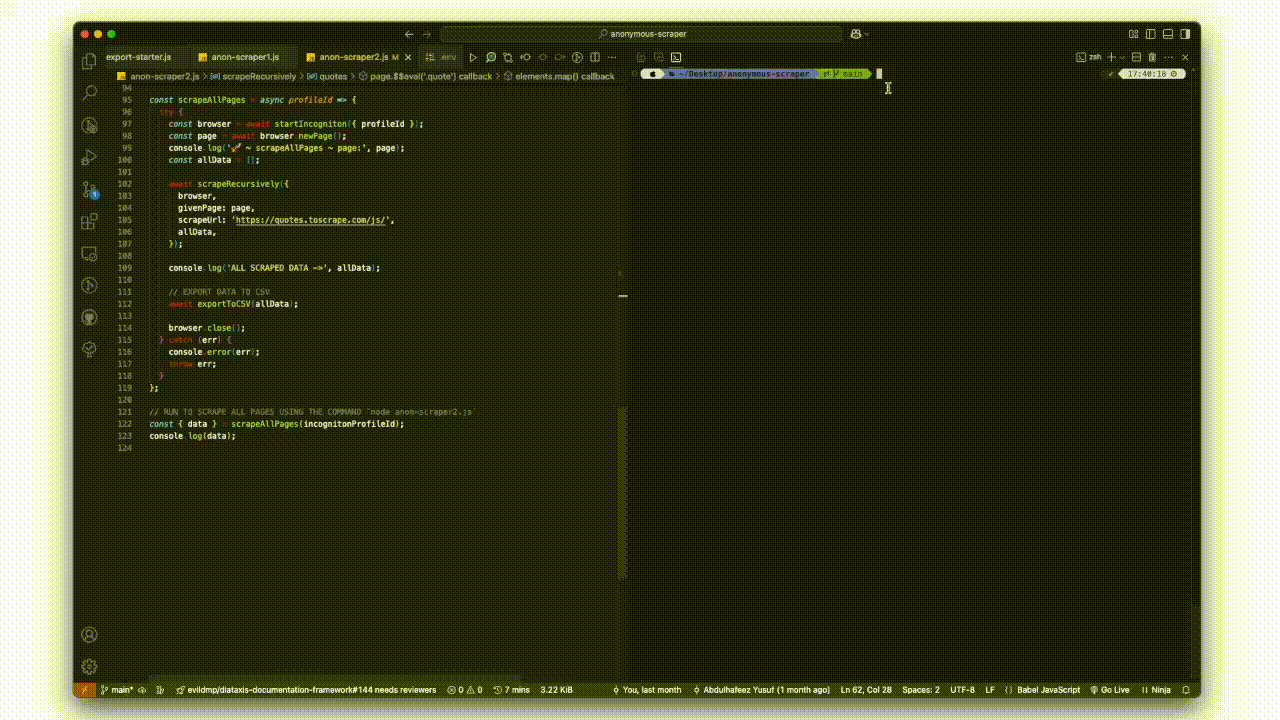The width and height of the screenshot is (1280, 720).
Task: Open the GitHub view in the sidebar
Action: click(89, 317)
